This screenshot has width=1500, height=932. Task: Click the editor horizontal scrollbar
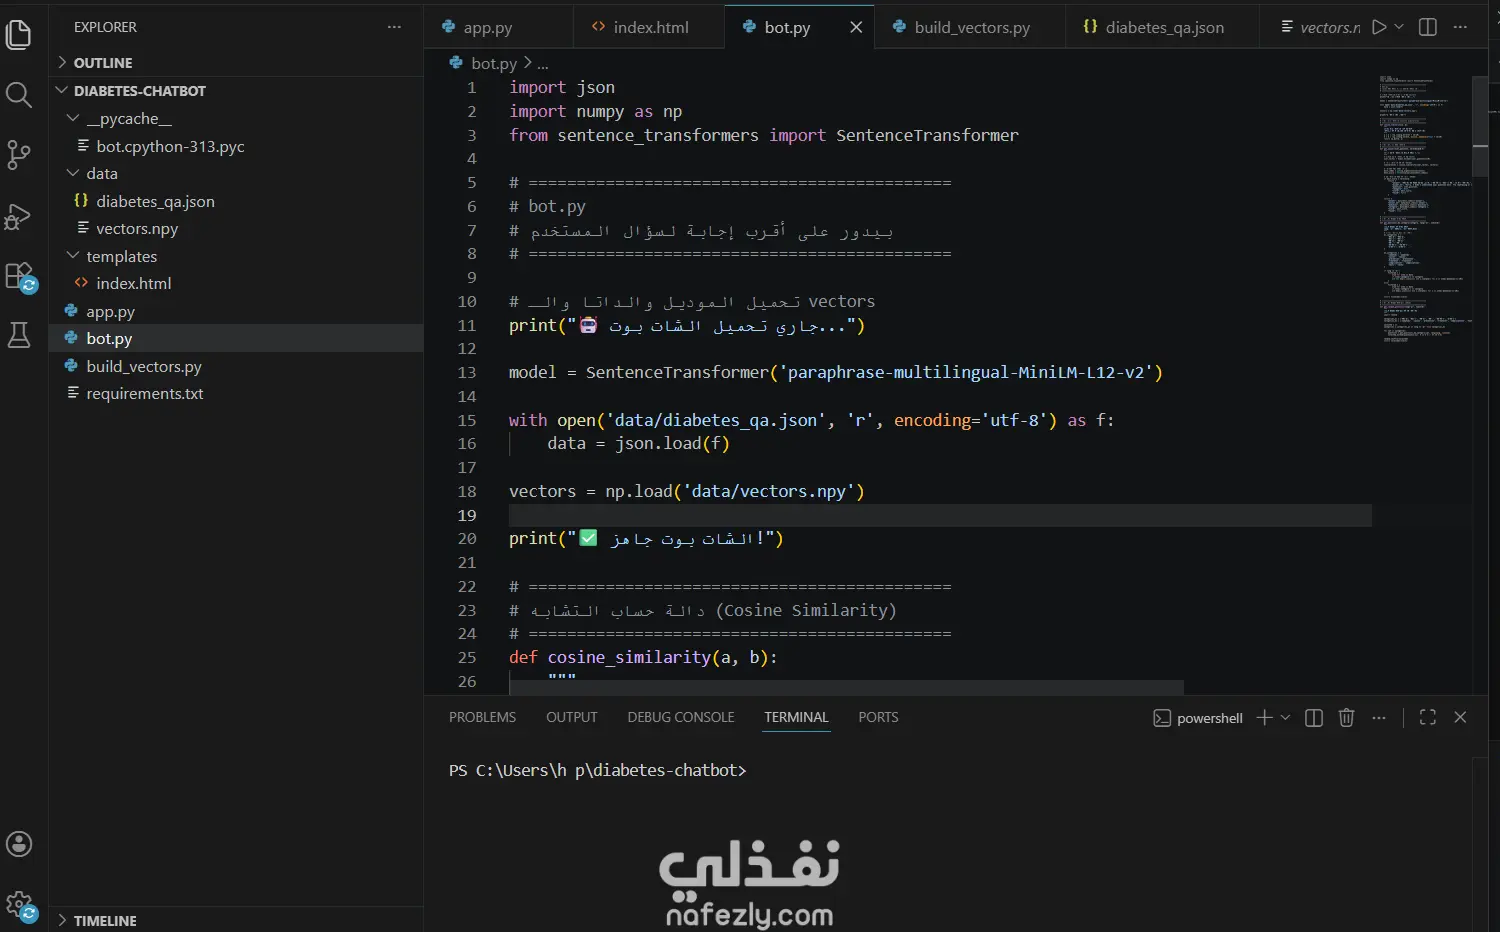click(846, 687)
